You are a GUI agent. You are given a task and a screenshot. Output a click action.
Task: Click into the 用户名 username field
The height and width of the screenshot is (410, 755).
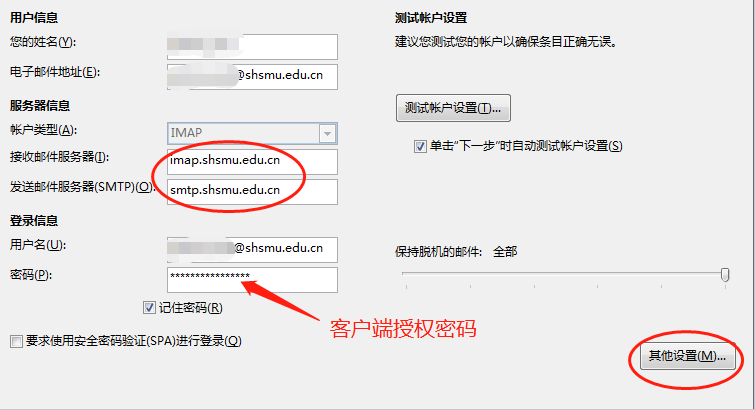252,250
